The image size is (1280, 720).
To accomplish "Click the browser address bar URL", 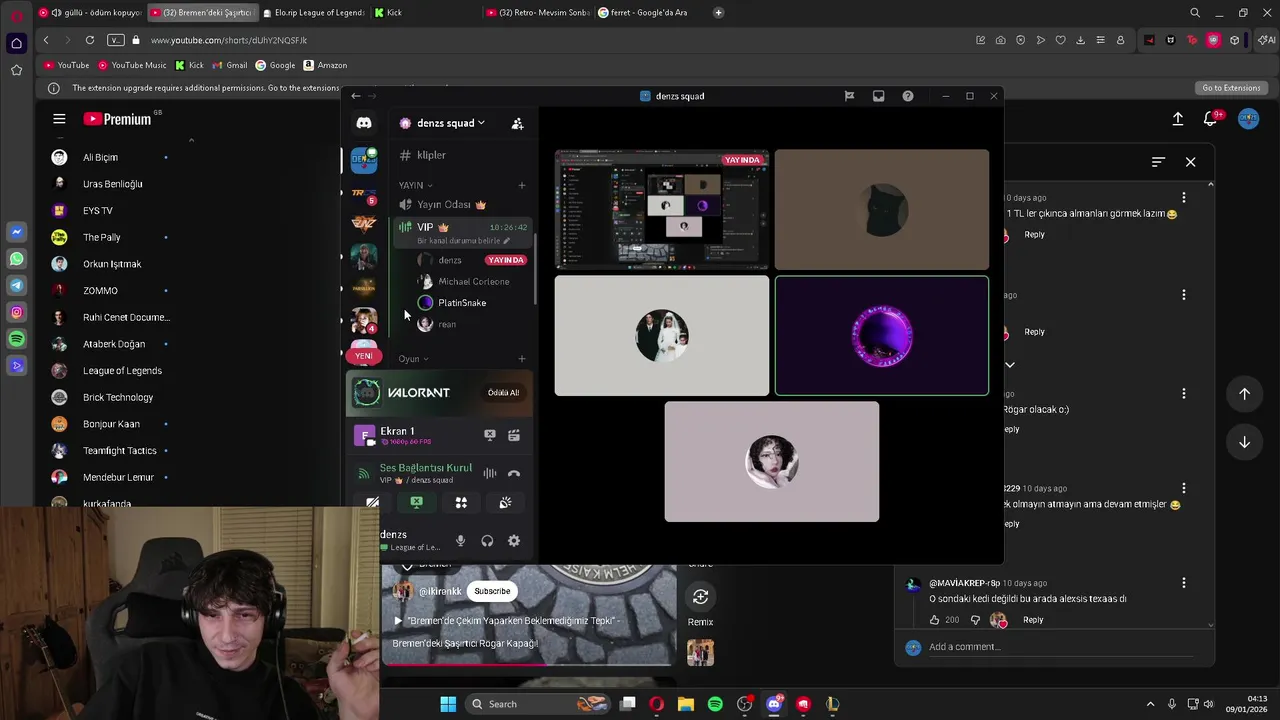I will (x=229, y=40).
